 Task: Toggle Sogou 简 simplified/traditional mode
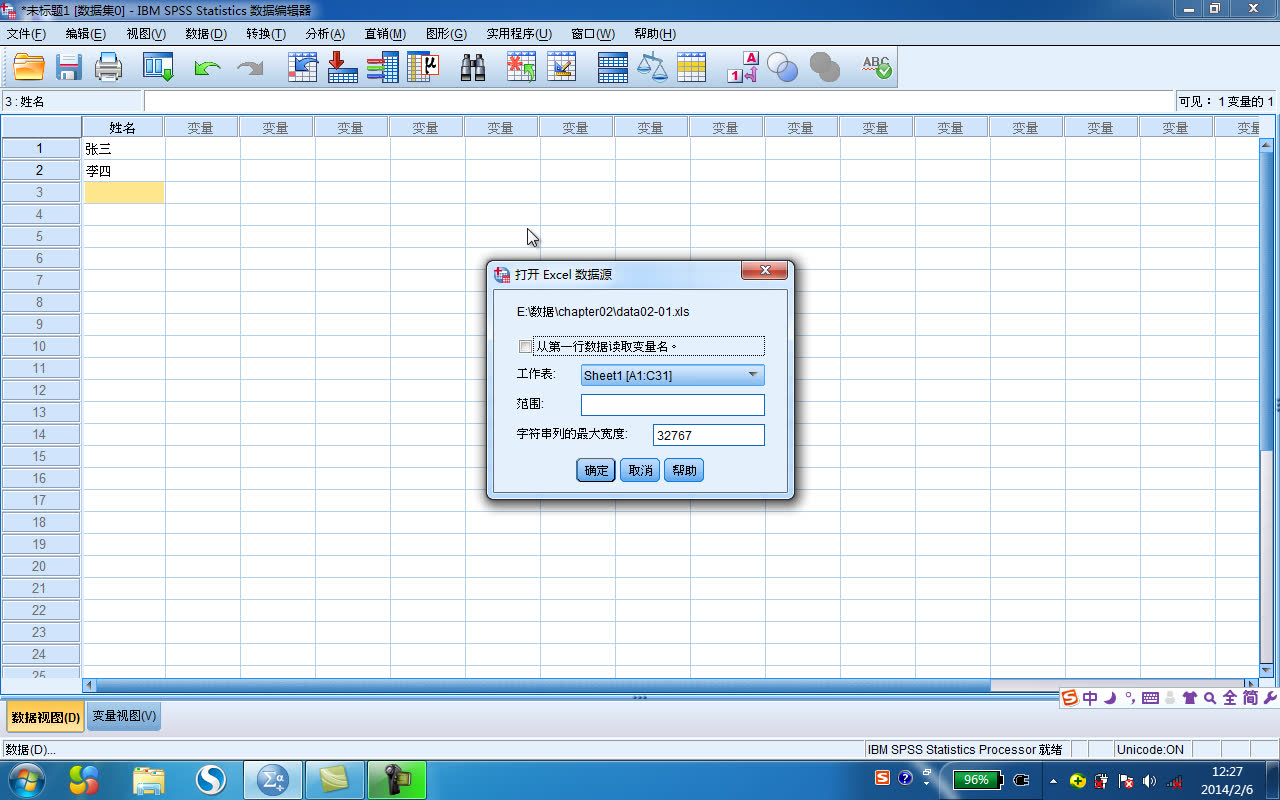click(1250, 698)
